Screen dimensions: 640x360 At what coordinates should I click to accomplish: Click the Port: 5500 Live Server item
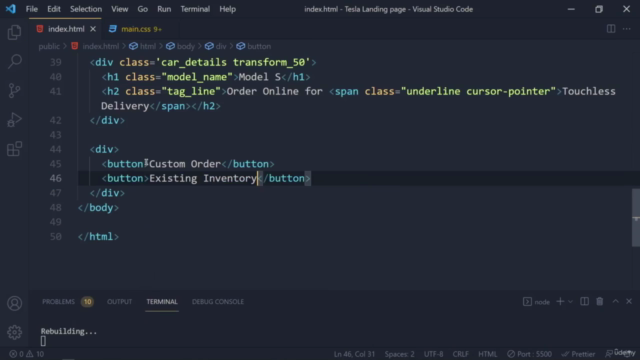(x=529, y=354)
